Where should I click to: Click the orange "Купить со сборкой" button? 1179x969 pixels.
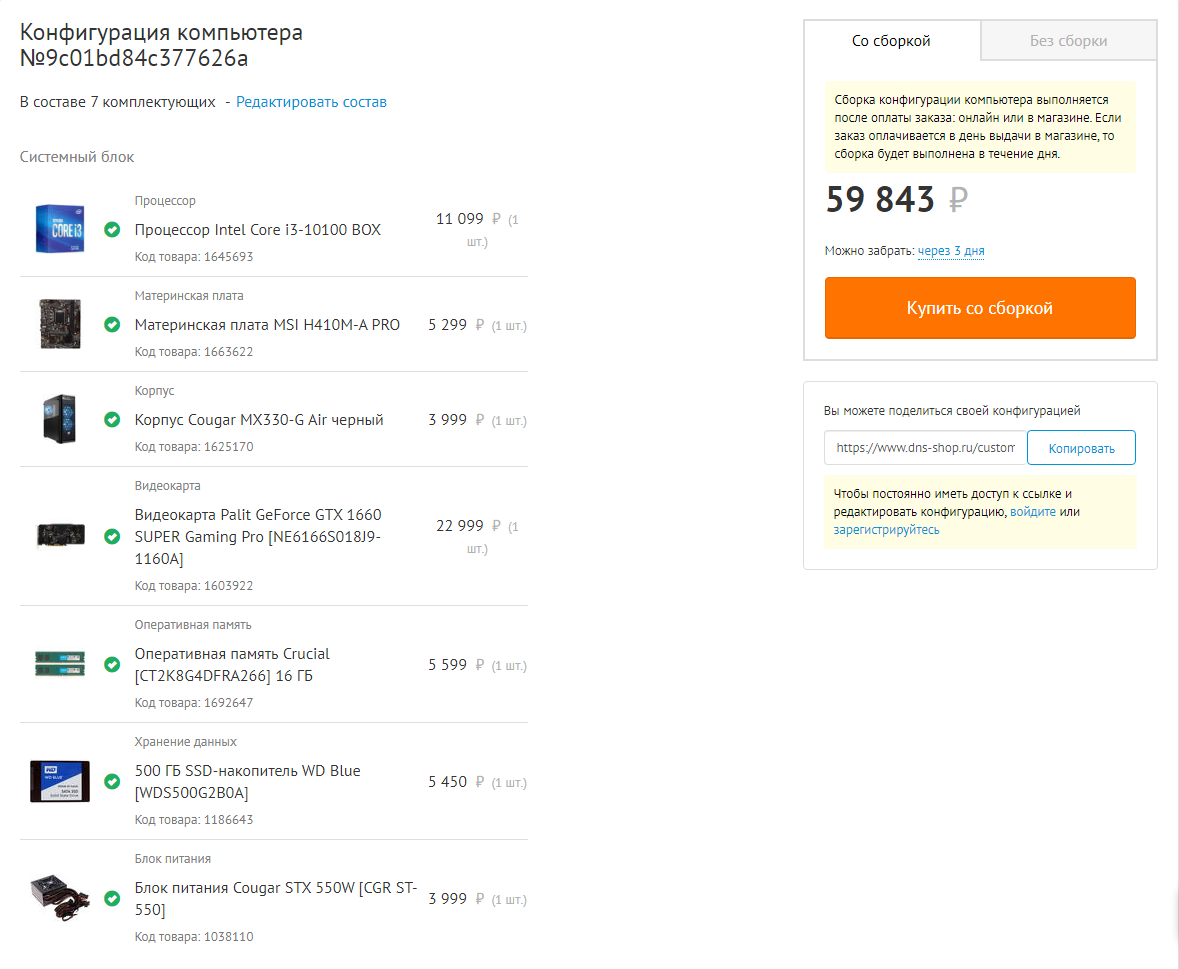point(980,308)
